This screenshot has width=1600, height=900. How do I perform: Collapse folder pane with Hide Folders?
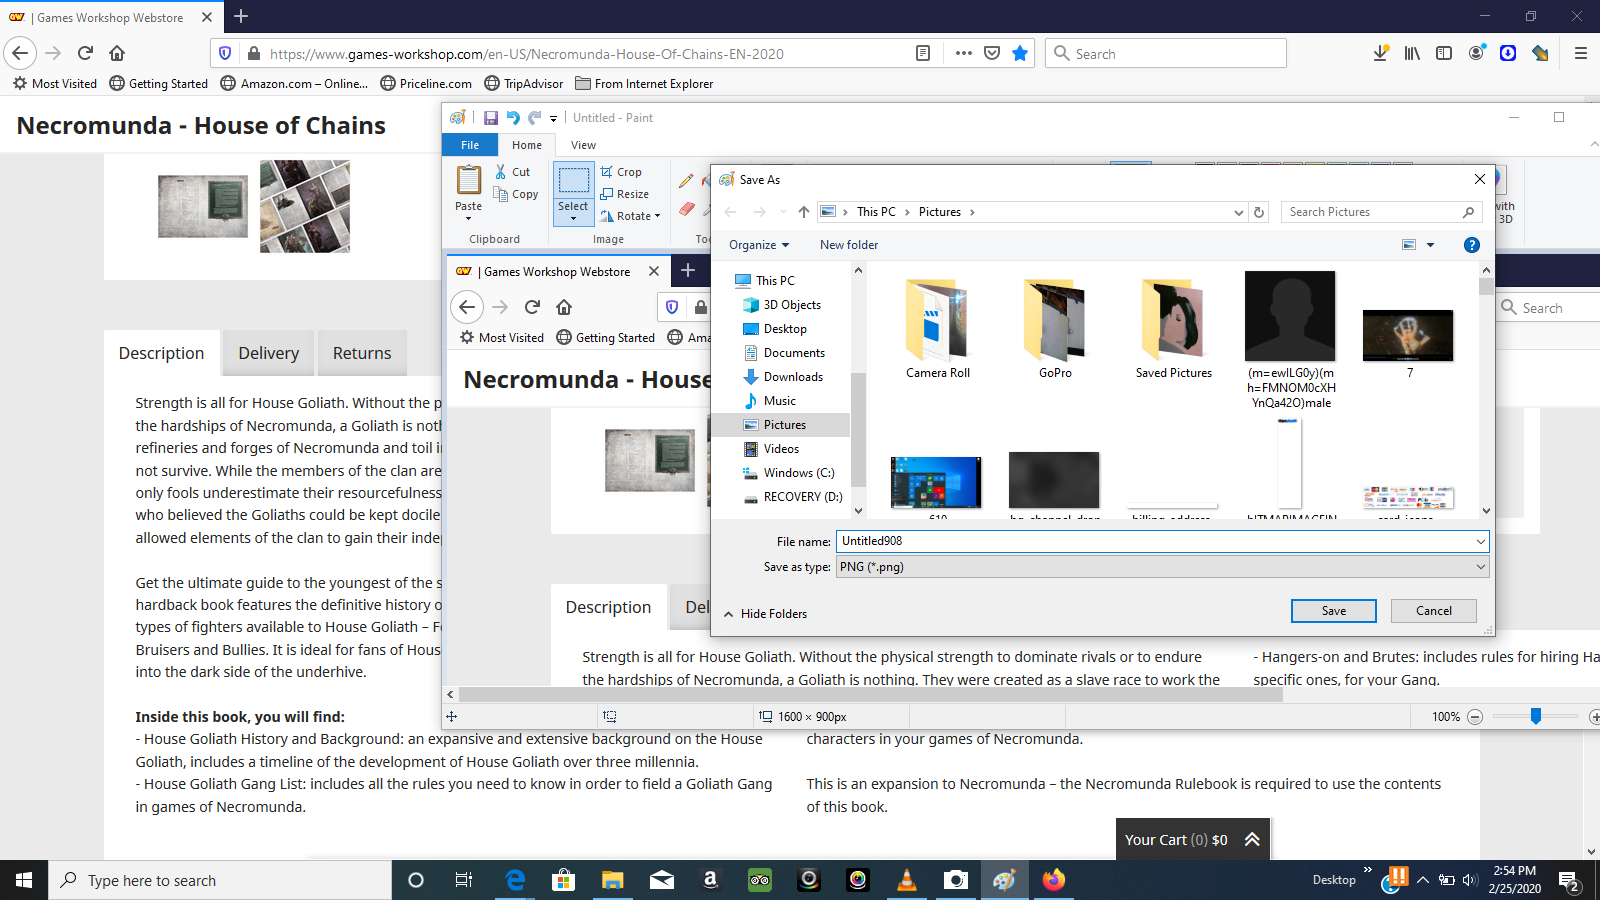[765, 614]
